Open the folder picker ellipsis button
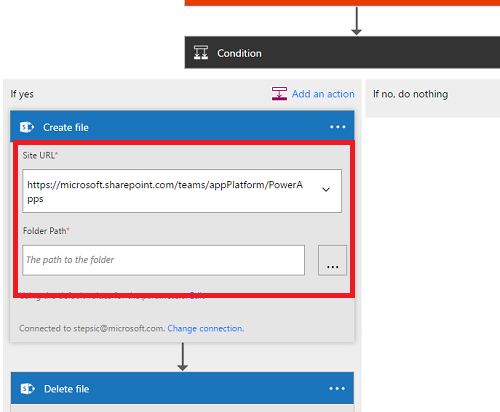Viewport: 500px width, 412px height. pos(332,260)
